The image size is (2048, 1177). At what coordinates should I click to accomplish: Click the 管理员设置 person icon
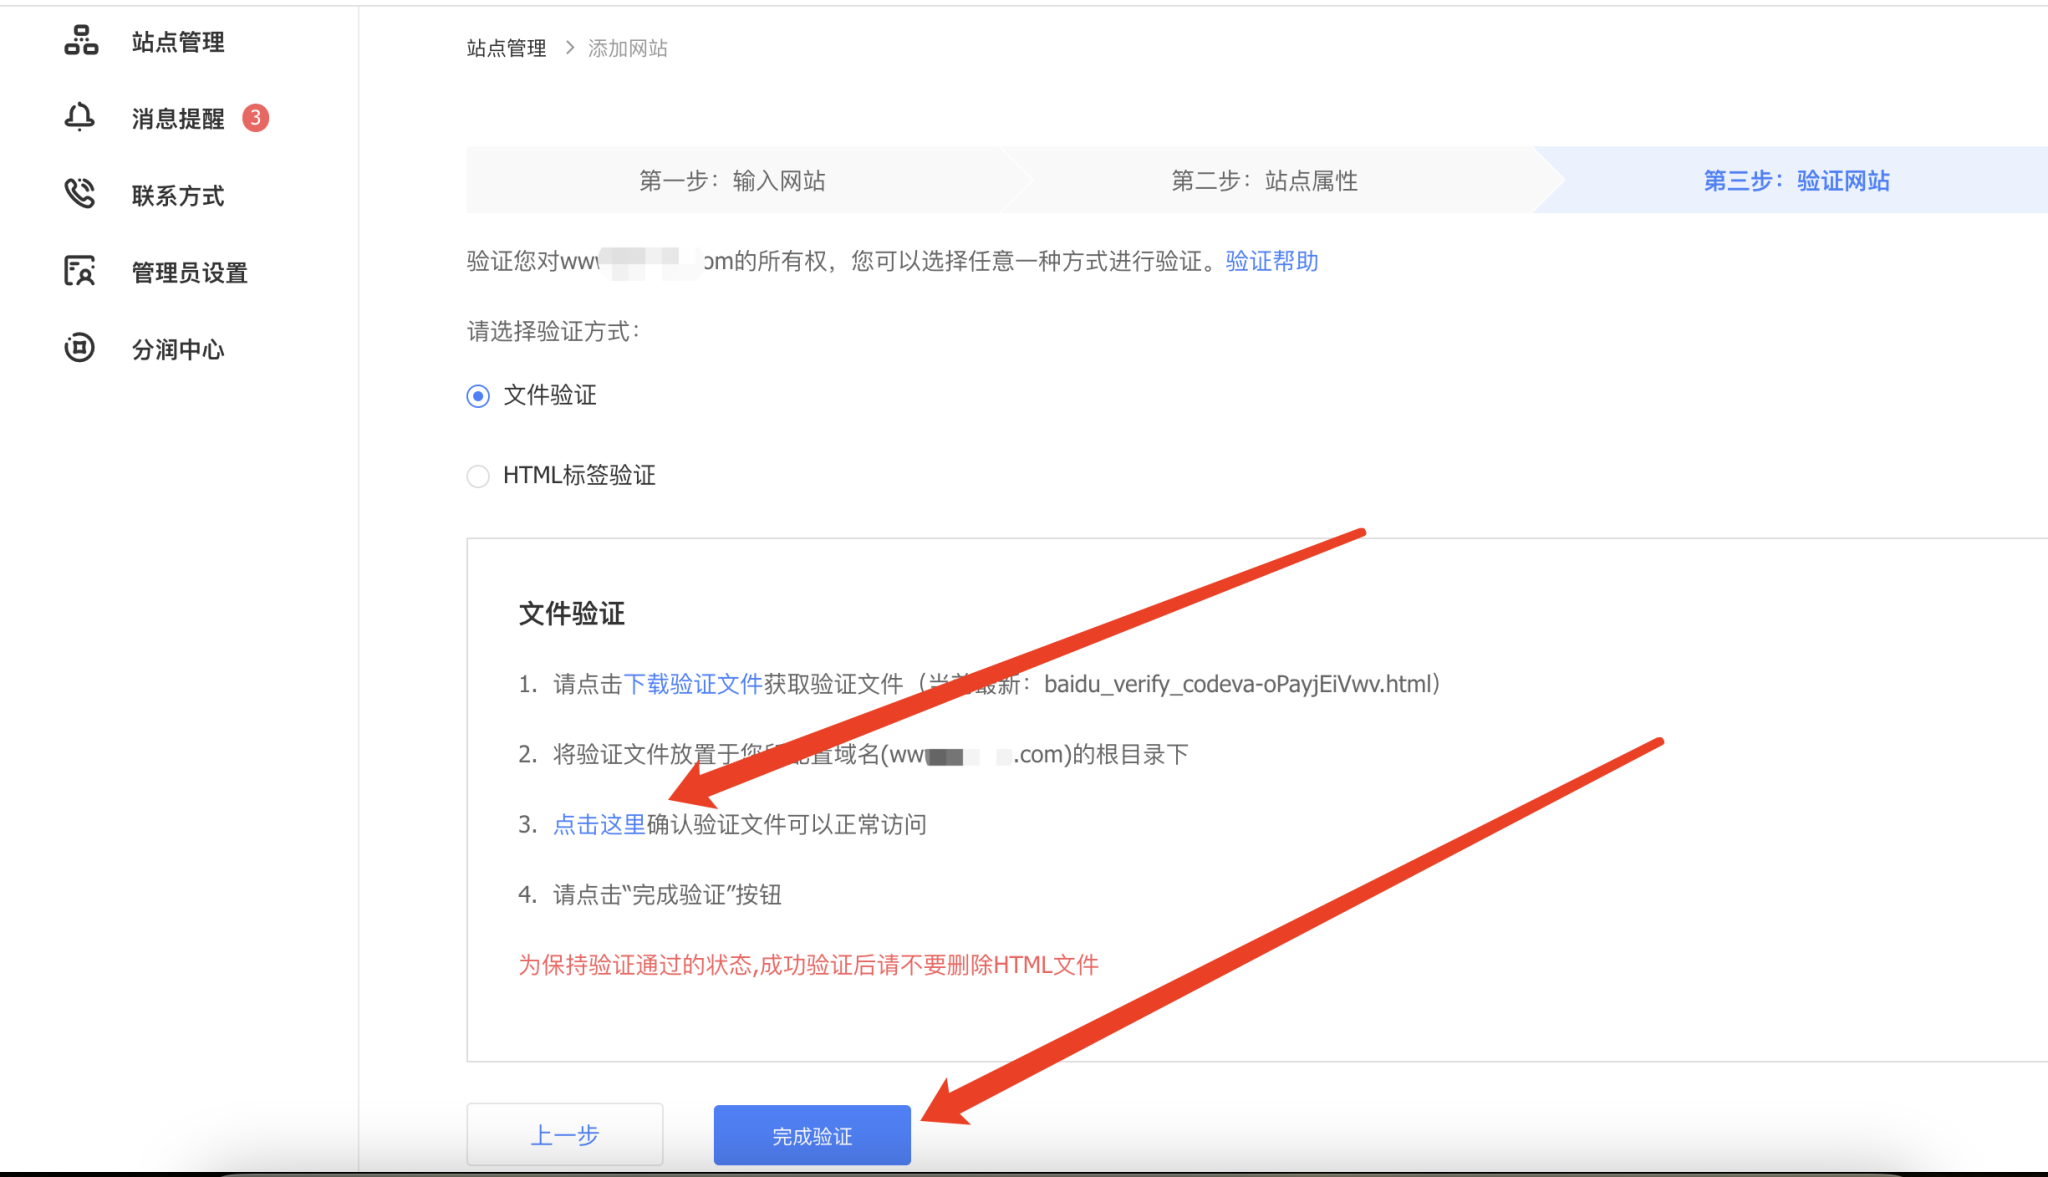(x=80, y=271)
